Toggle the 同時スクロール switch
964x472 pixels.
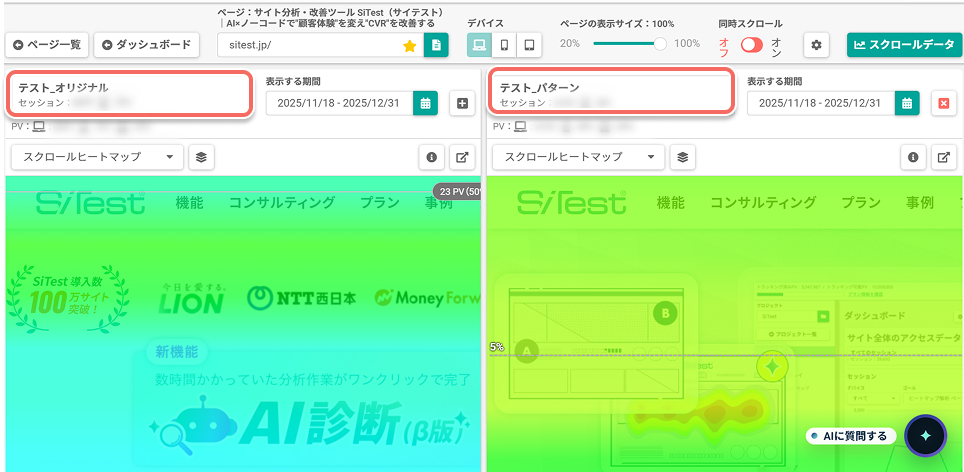[751, 45]
